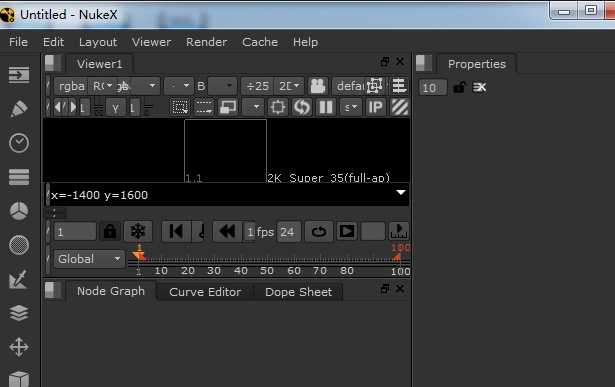615x387 pixels.
Task: Open the Cache menu
Action: coord(260,42)
